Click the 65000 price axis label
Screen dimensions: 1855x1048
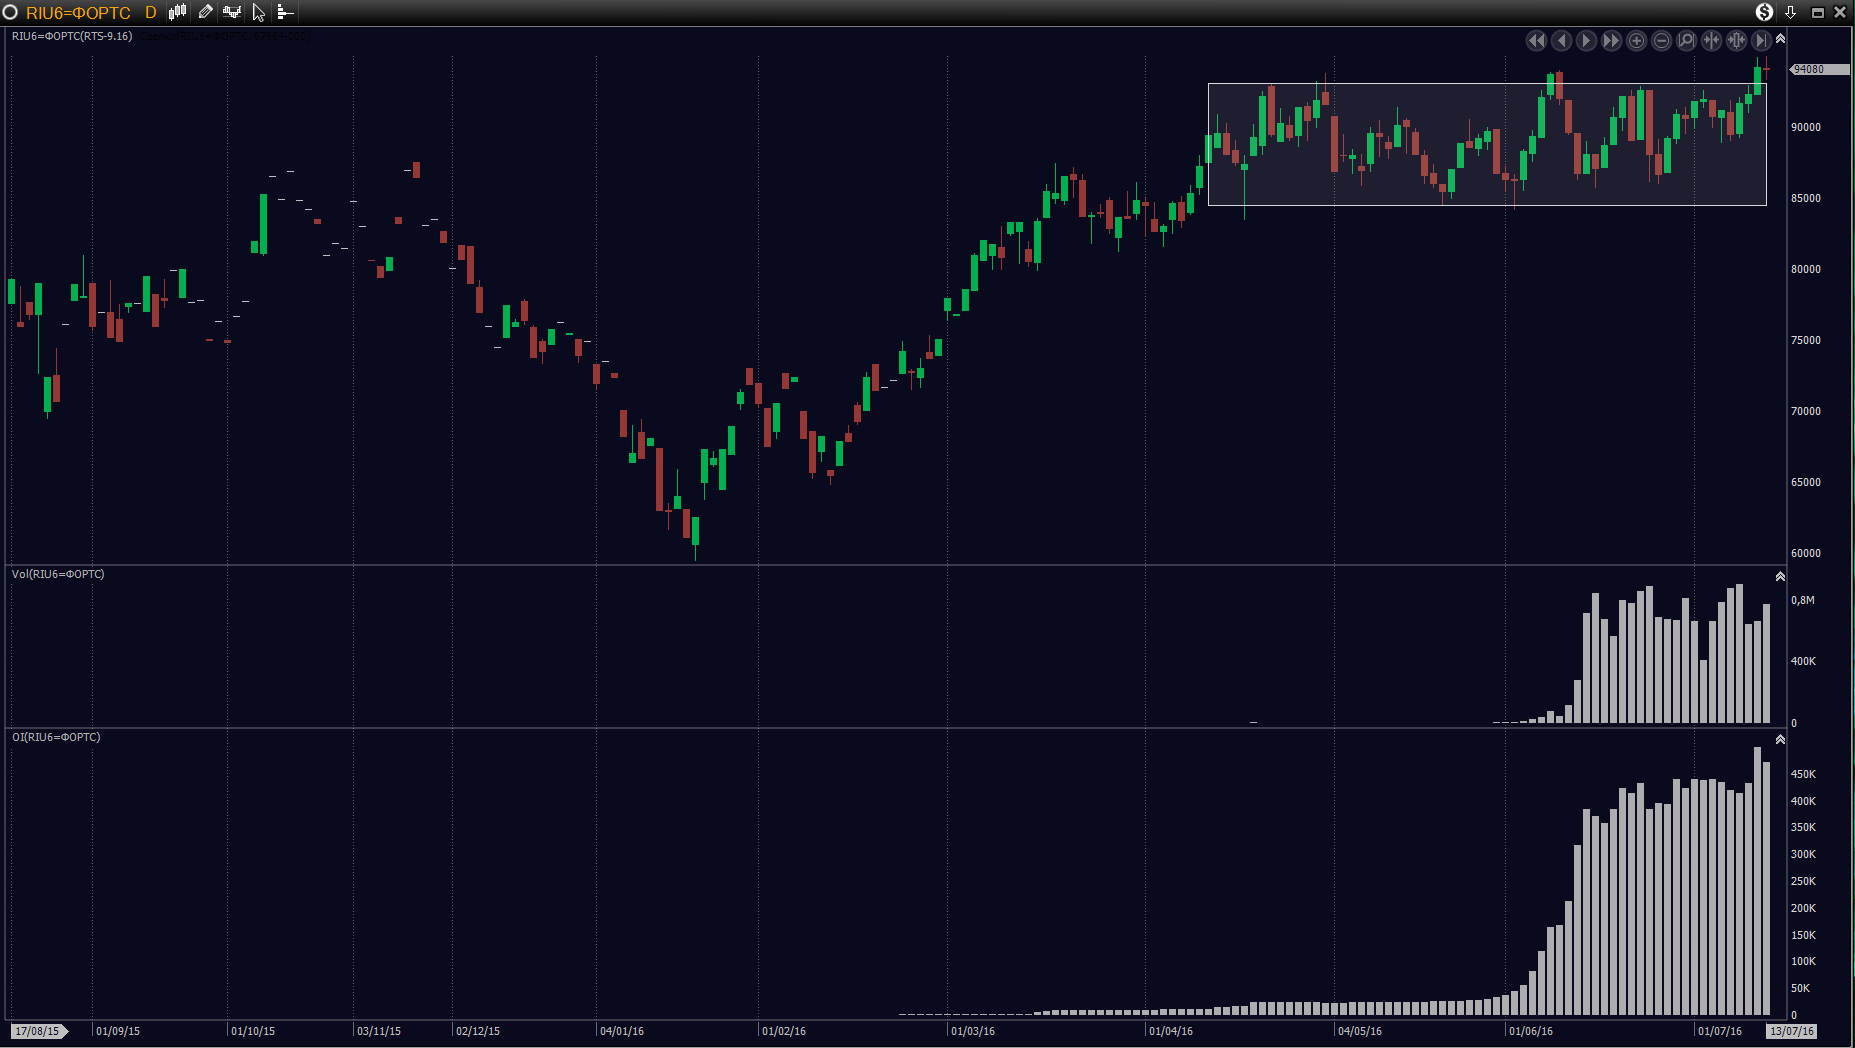click(1806, 483)
